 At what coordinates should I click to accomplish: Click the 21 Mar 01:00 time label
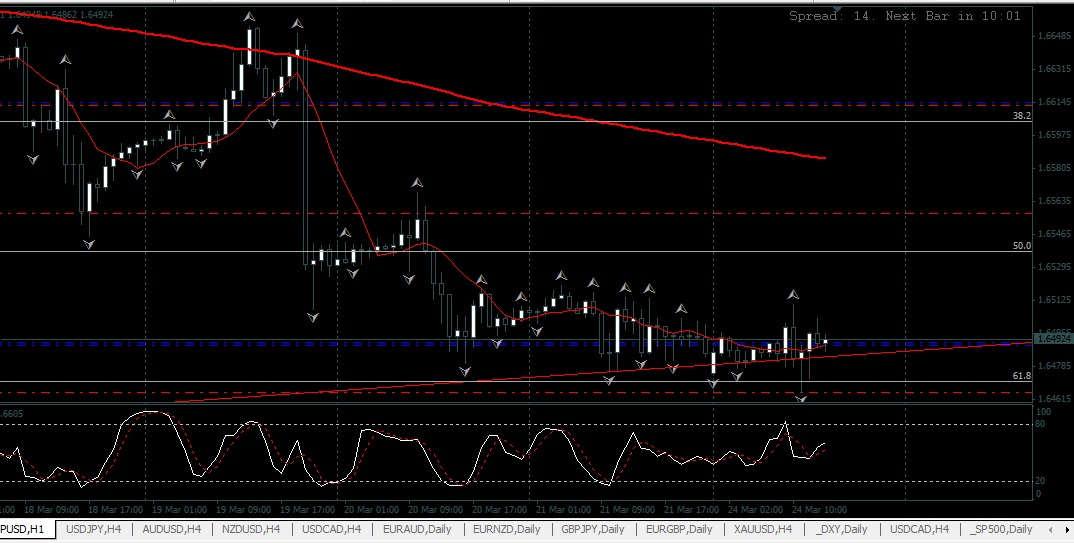pyautogui.click(x=564, y=509)
